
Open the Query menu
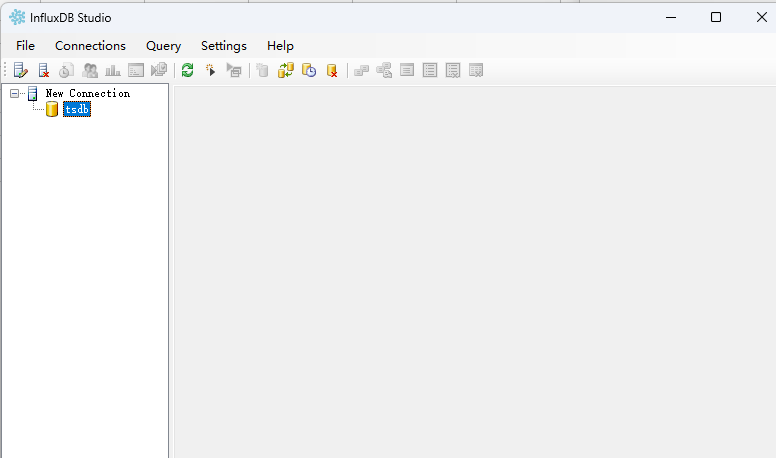pos(163,46)
